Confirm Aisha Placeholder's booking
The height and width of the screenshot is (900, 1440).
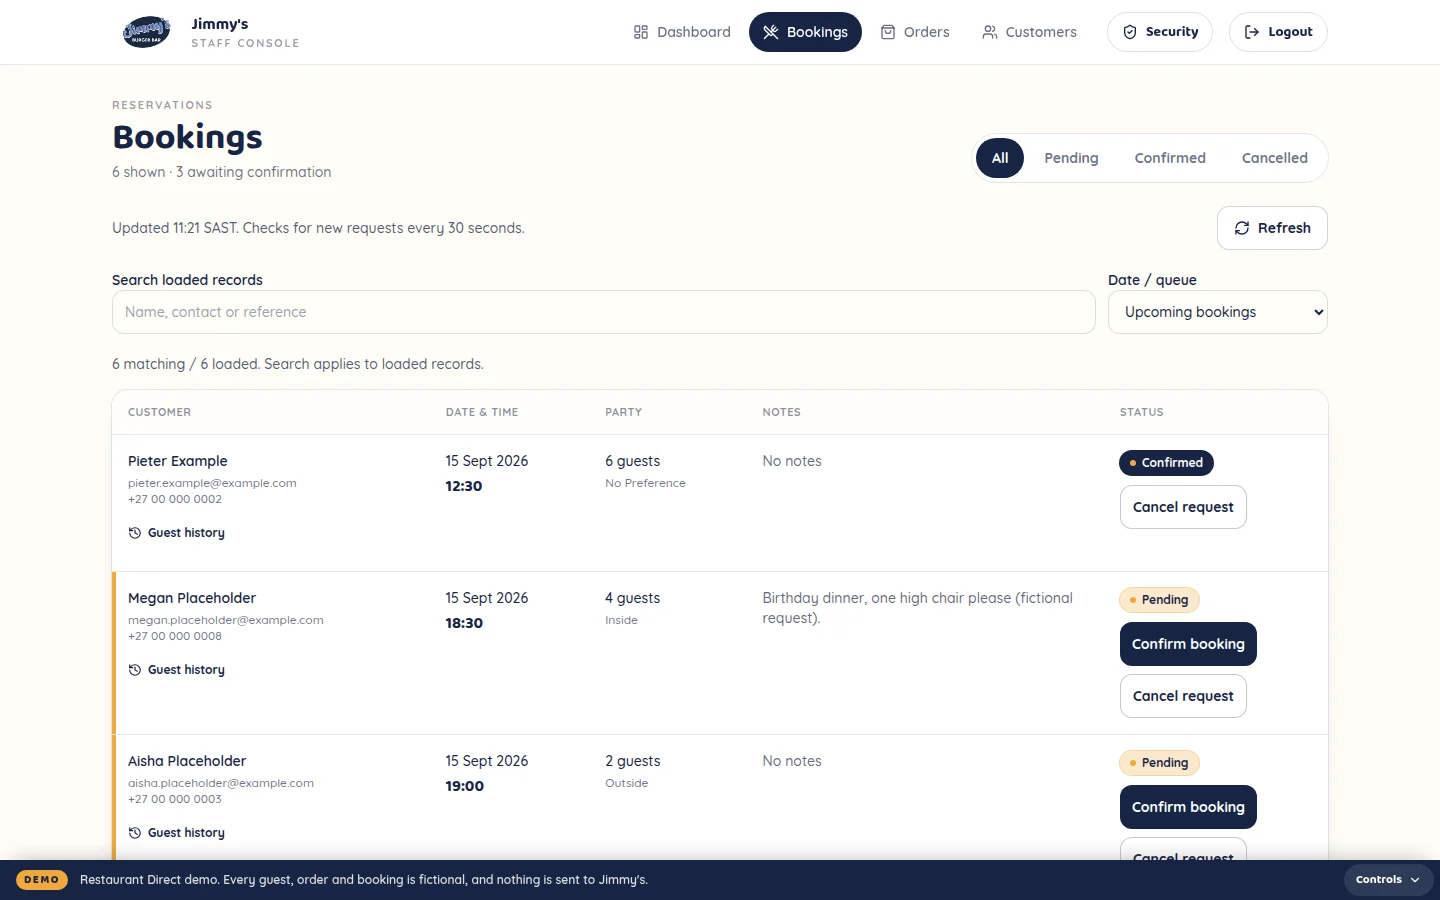click(1188, 807)
